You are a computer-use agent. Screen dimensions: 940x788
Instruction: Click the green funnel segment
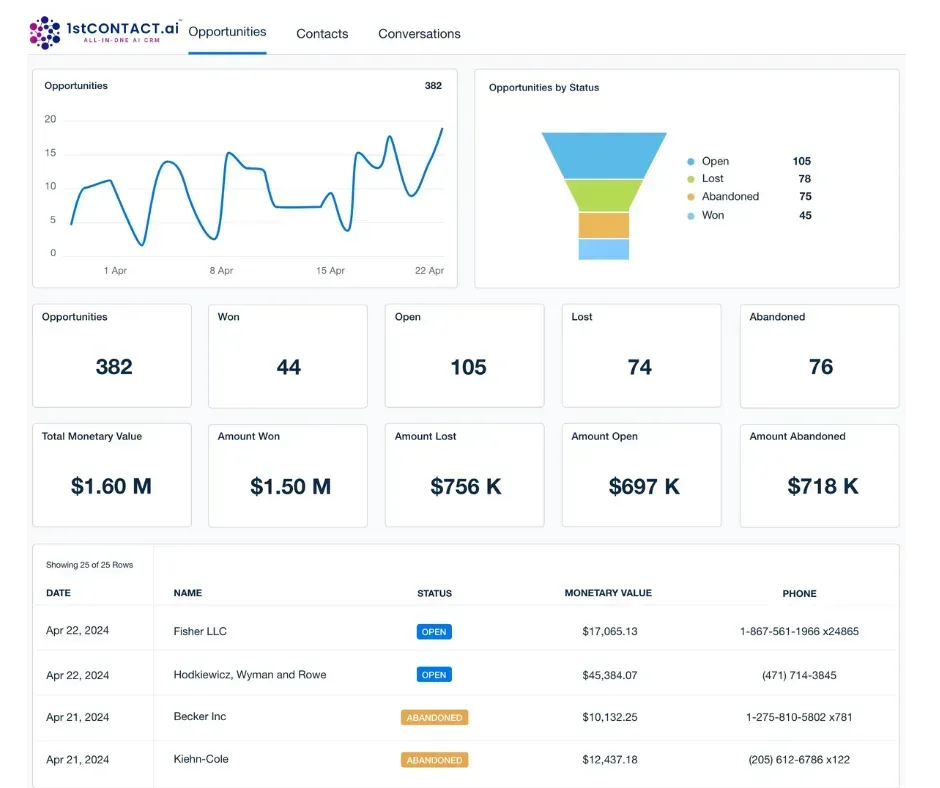tap(604, 196)
